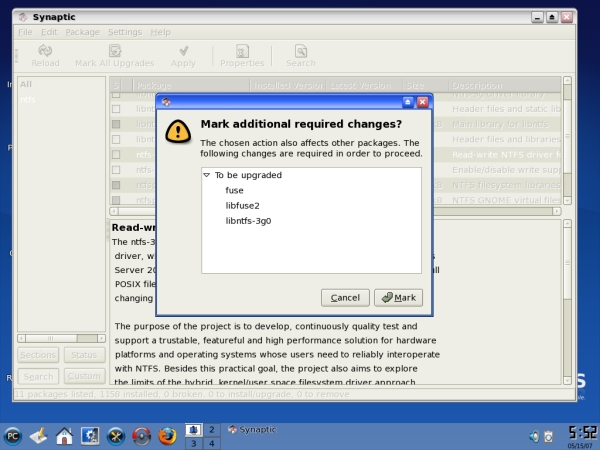Sort by Latest Version column header
This screenshot has height=450, width=600.
tap(365, 85)
